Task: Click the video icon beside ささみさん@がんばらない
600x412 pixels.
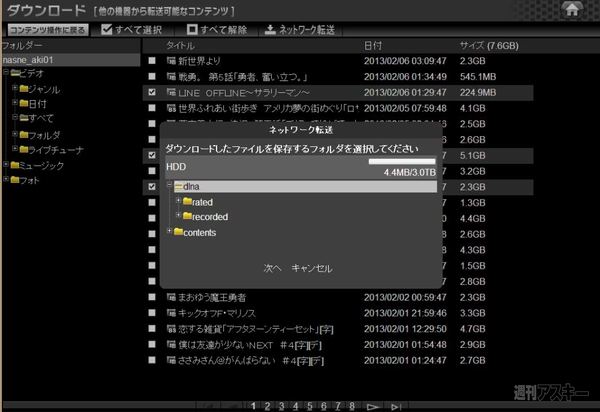Action: point(171,360)
